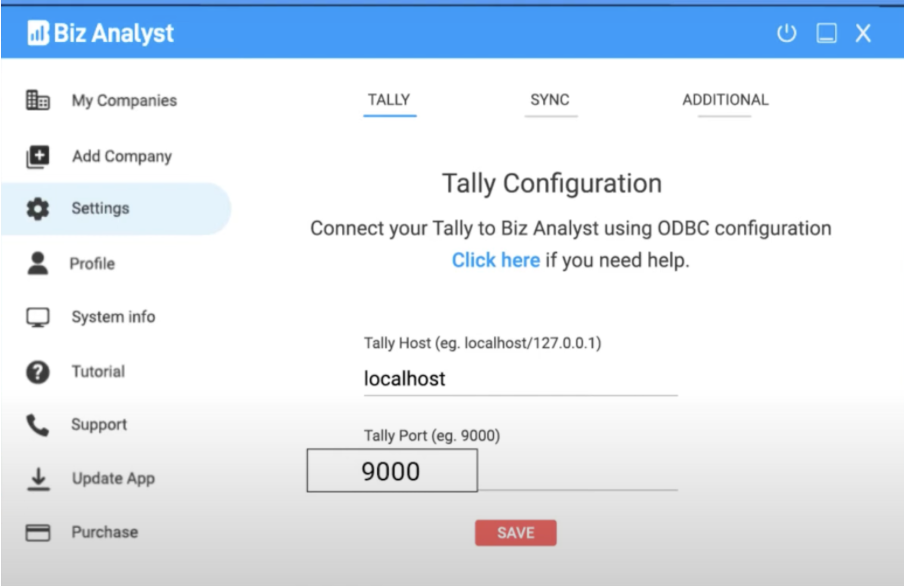Switch to the ADDITIONAL tab

[x=725, y=100]
